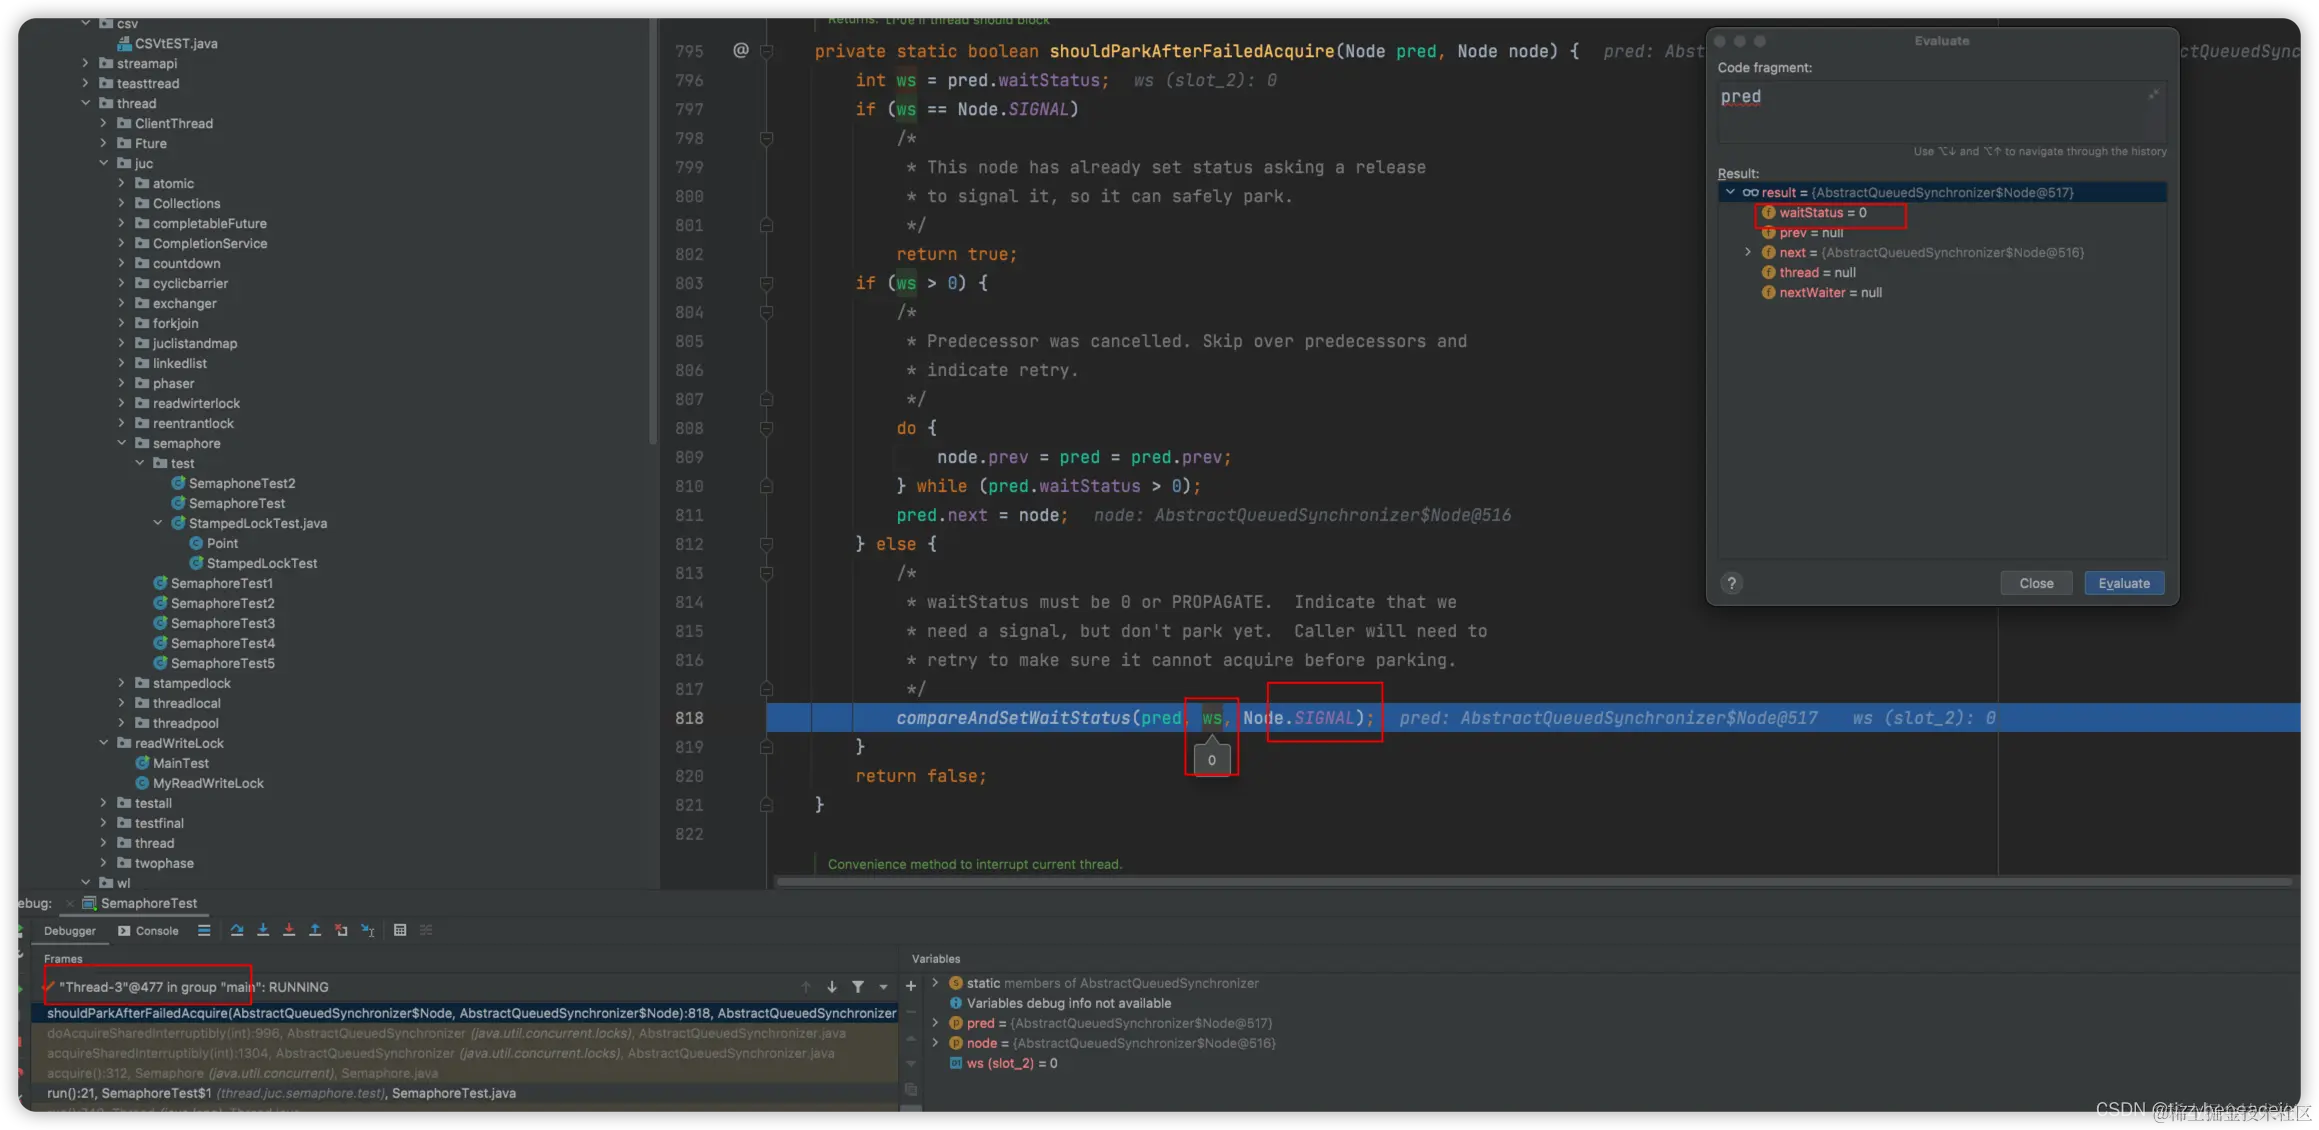Screen dimensions: 2319x1130
Task: Select the Debugger tab
Action: click(70, 931)
